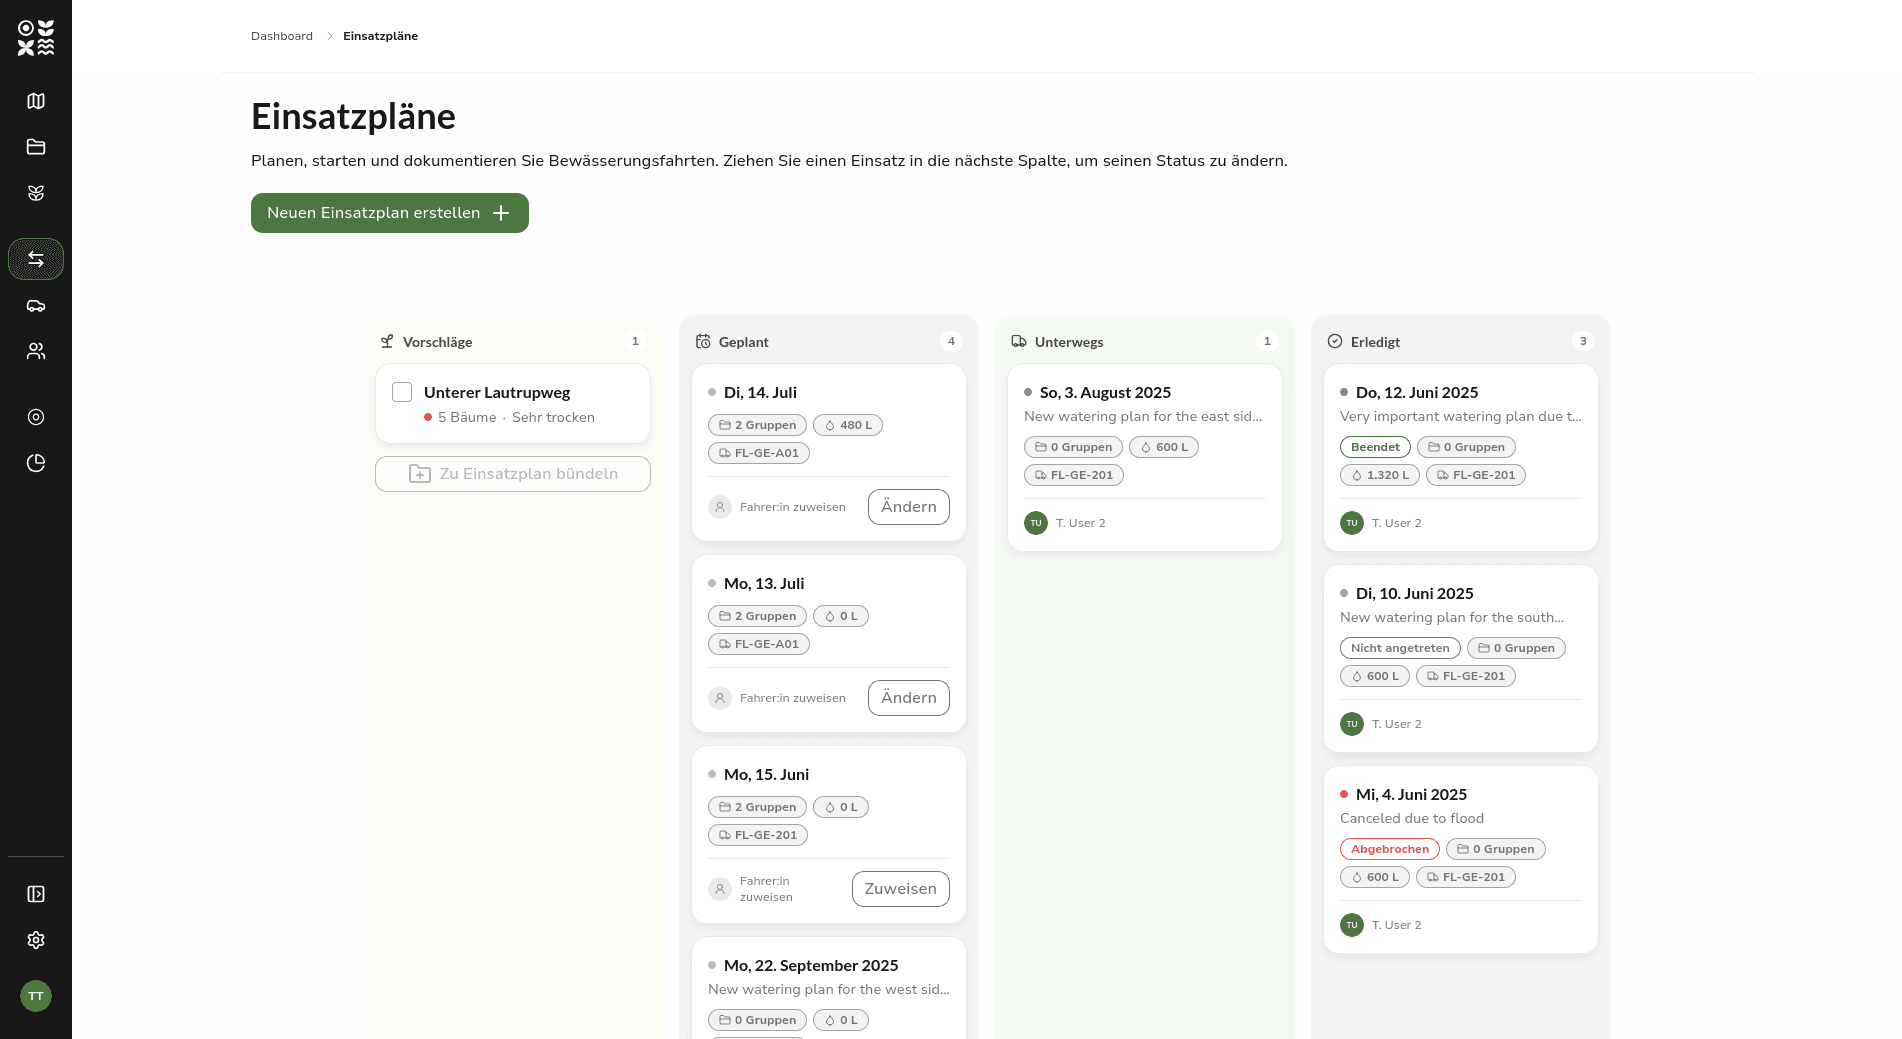This screenshot has width=1902, height=1039.
Task: Open the Einsatzpläne arrows icon in sidebar
Action: 36,259
